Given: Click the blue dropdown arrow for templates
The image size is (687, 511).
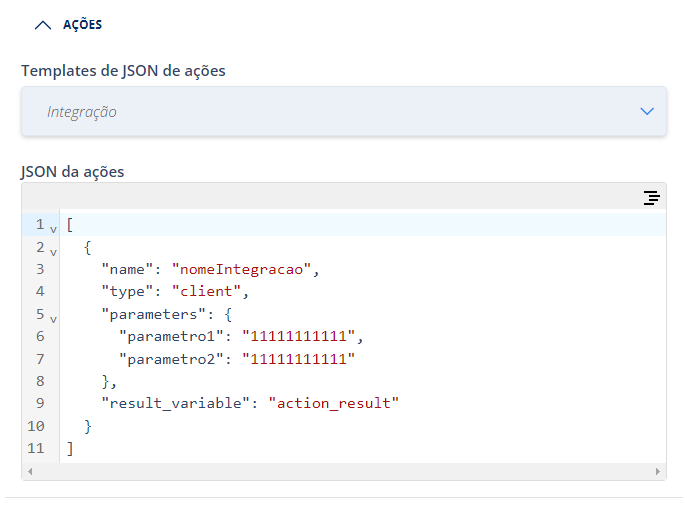Looking at the screenshot, I should coord(647,111).
